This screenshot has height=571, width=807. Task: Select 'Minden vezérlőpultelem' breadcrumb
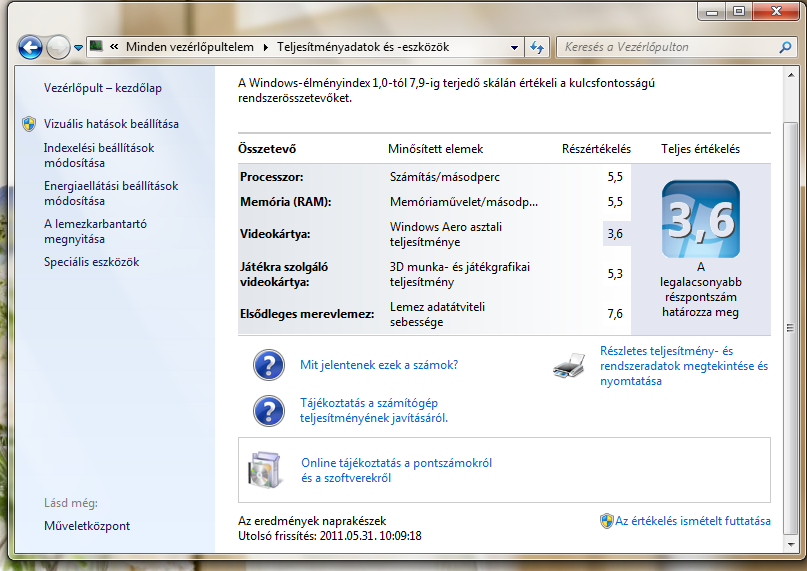tap(190, 47)
